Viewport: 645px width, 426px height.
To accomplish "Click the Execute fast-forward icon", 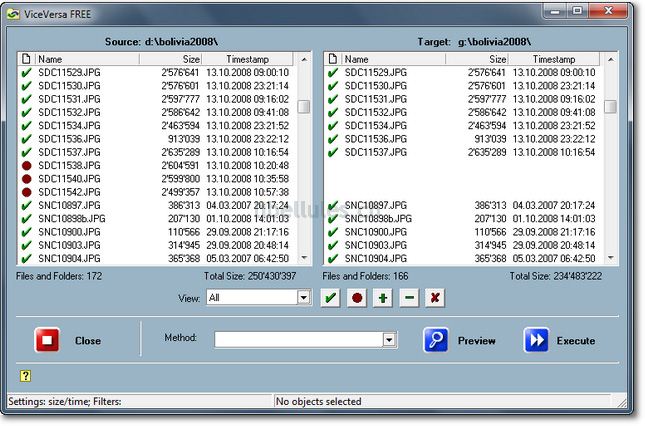I will [536, 340].
